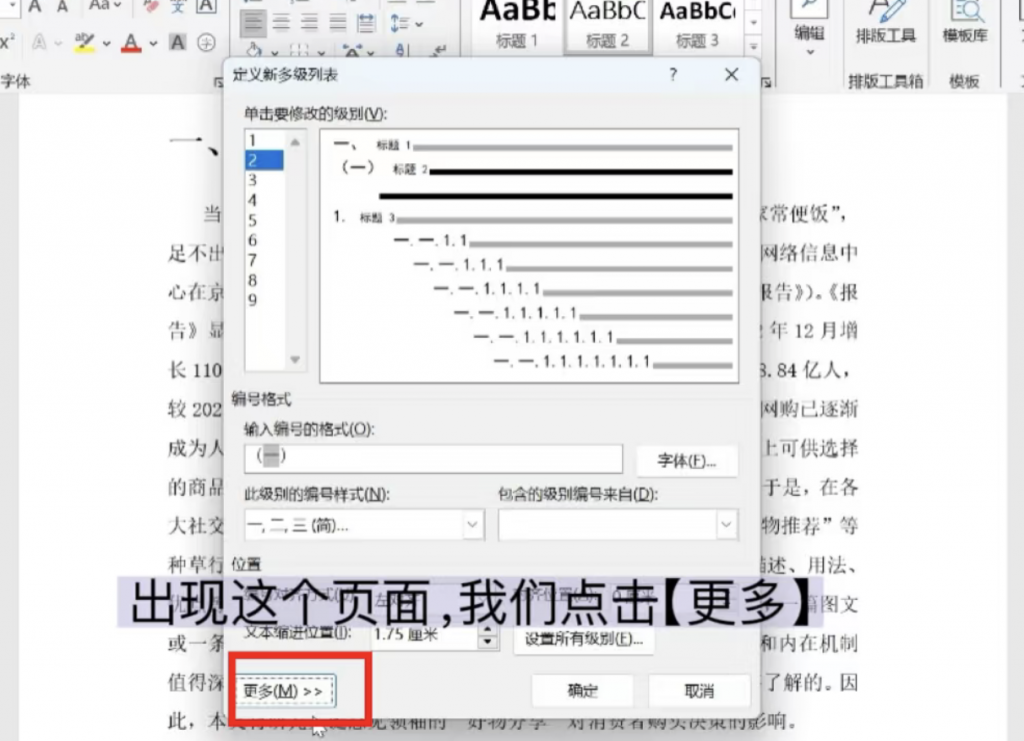Select the distributed alignment icon
The image size is (1024, 741).
coord(366,24)
